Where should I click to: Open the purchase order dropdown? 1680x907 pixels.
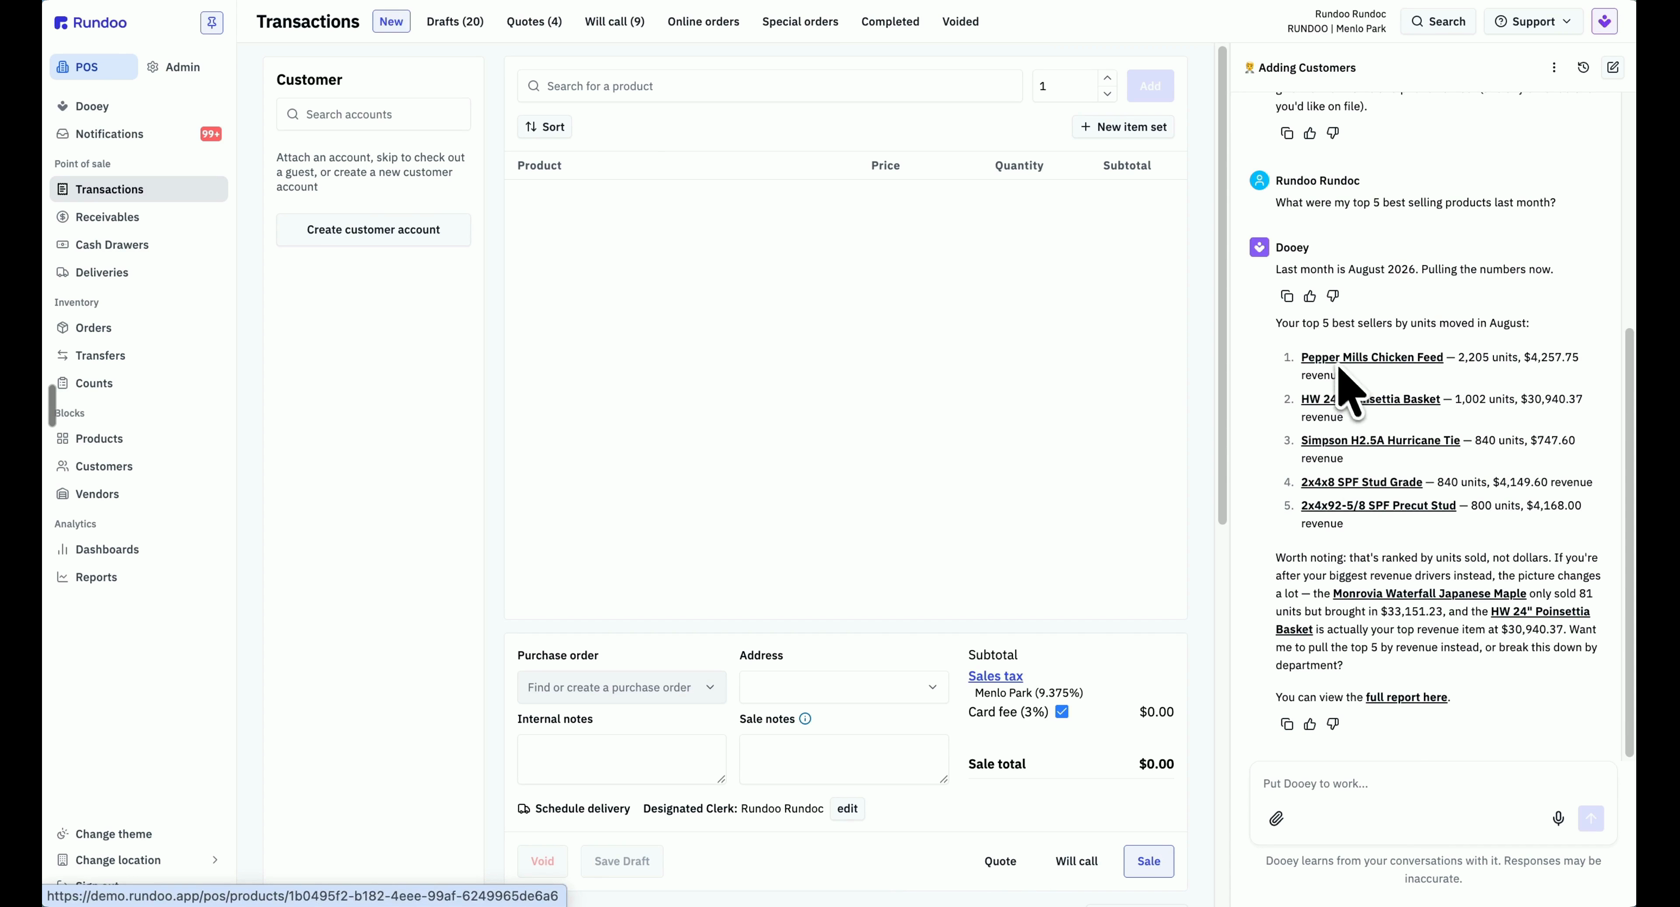pyautogui.click(x=621, y=687)
